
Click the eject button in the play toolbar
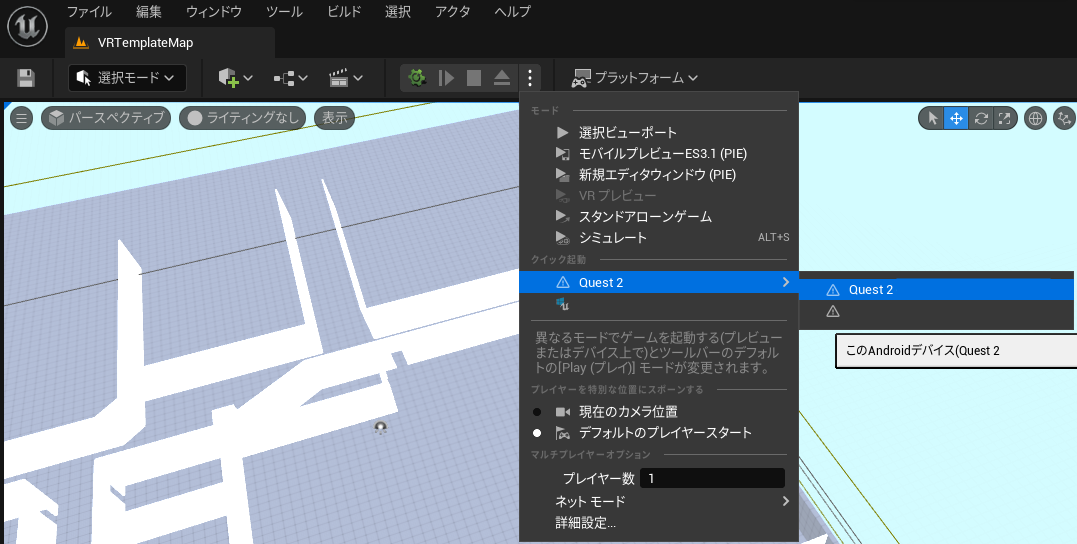coord(502,78)
